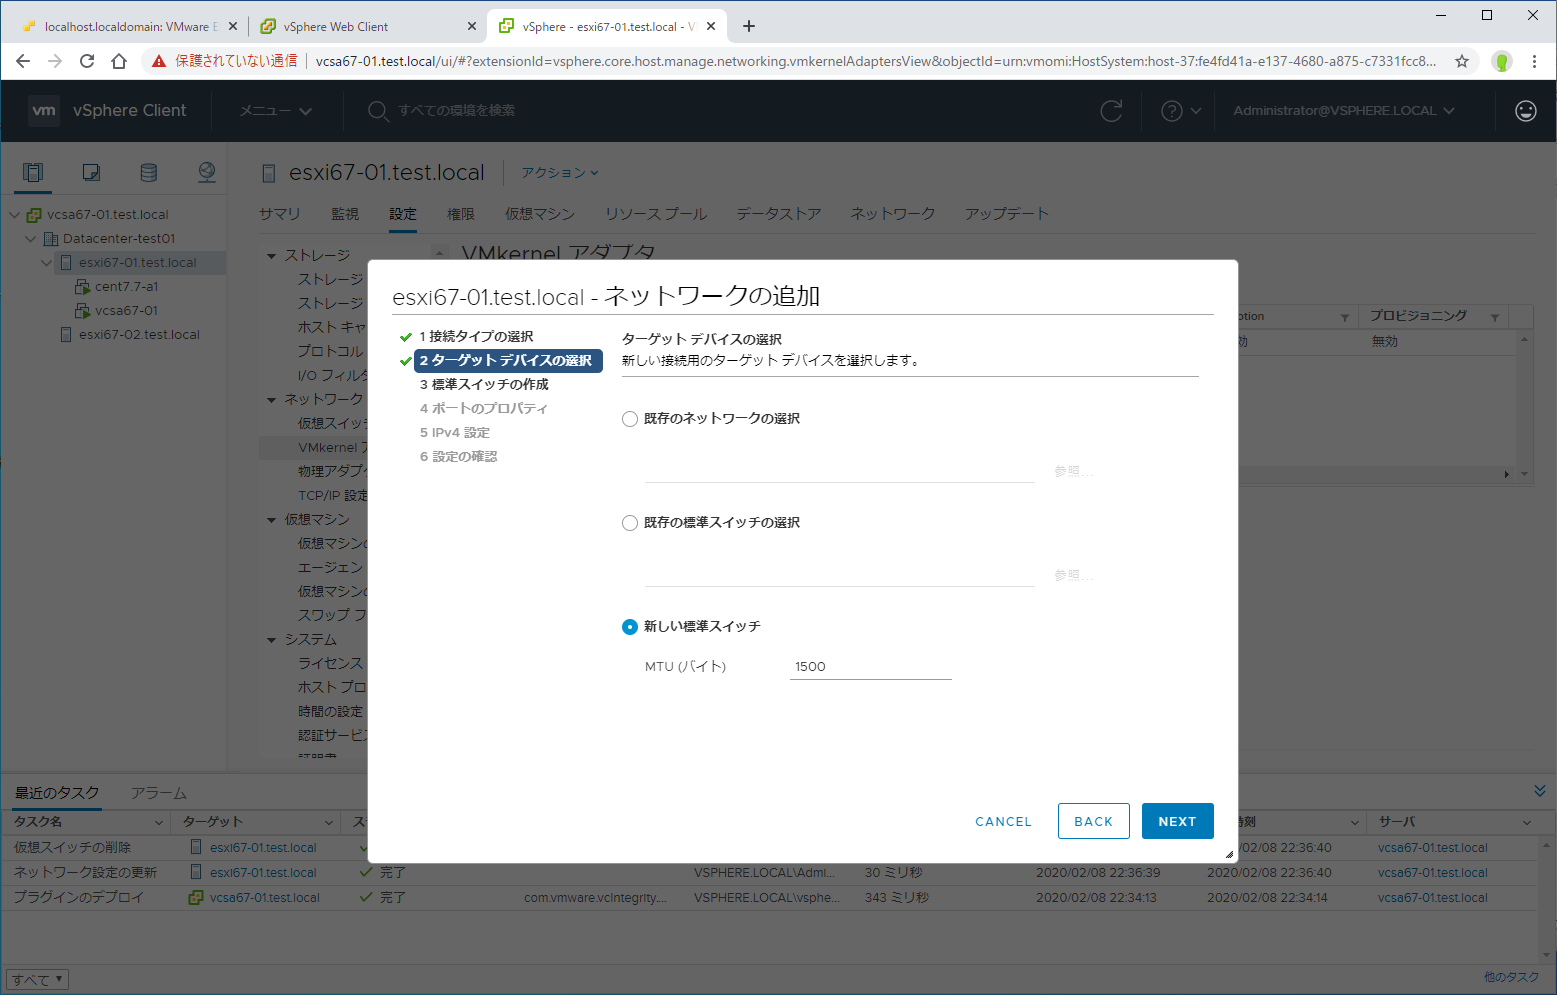Open the help question mark menu
Viewport: 1557px width, 995px height.
point(1181,111)
